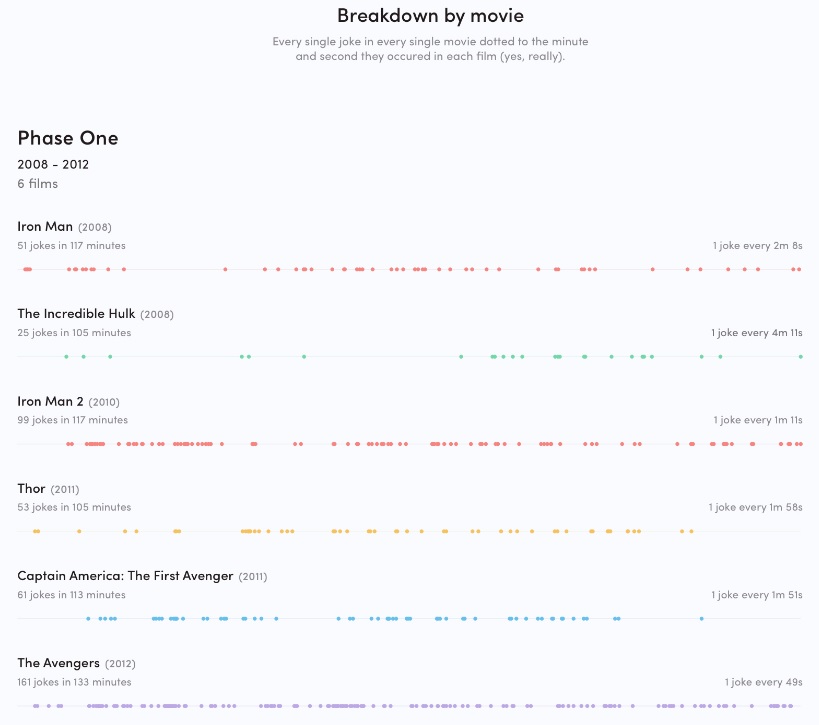Click the last blue dot in Captain America timeline
The image size is (819, 725).
702,619
